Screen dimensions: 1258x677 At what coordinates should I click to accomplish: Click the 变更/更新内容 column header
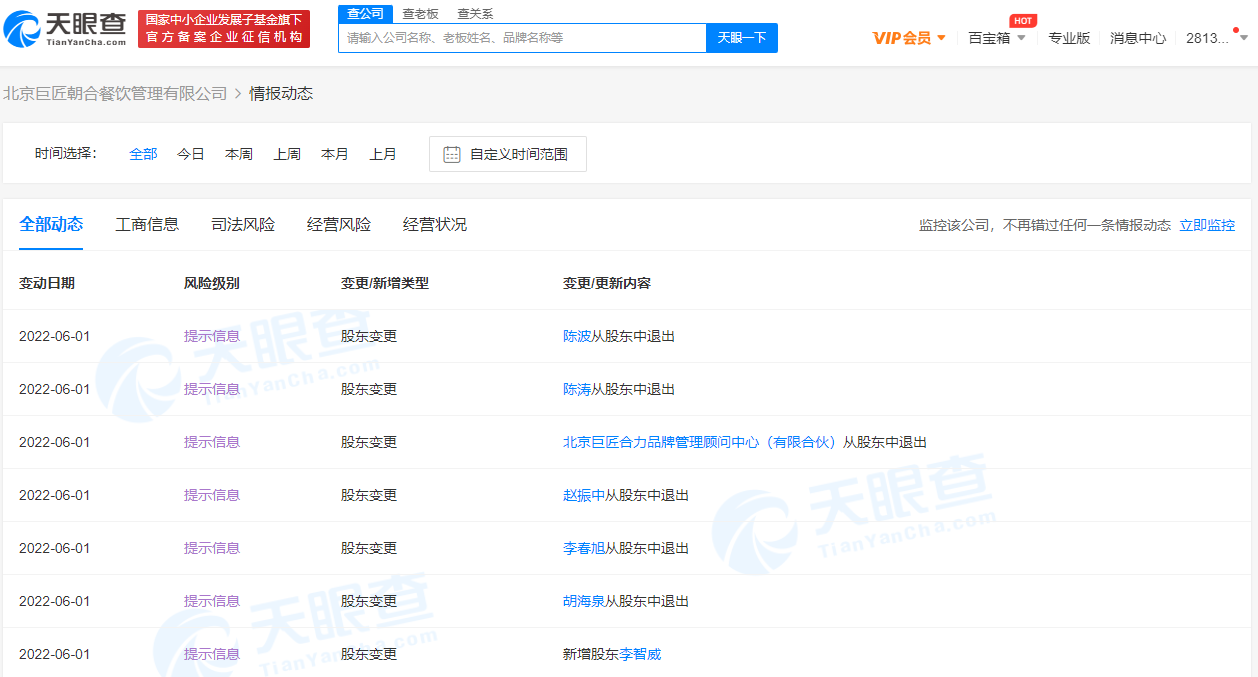pos(607,283)
